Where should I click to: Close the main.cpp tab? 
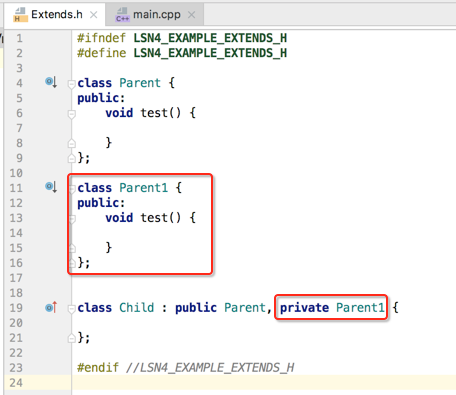click(191, 15)
